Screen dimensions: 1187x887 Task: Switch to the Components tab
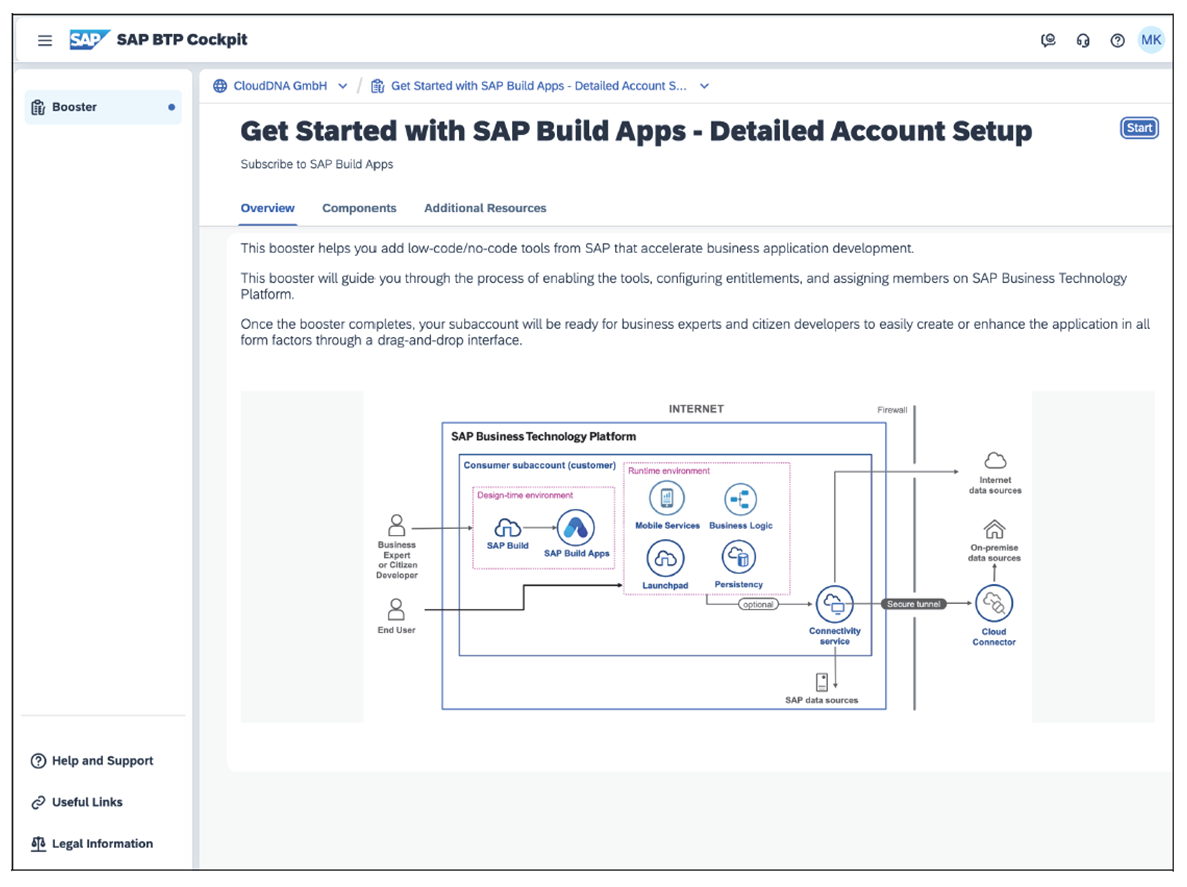(x=359, y=208)
